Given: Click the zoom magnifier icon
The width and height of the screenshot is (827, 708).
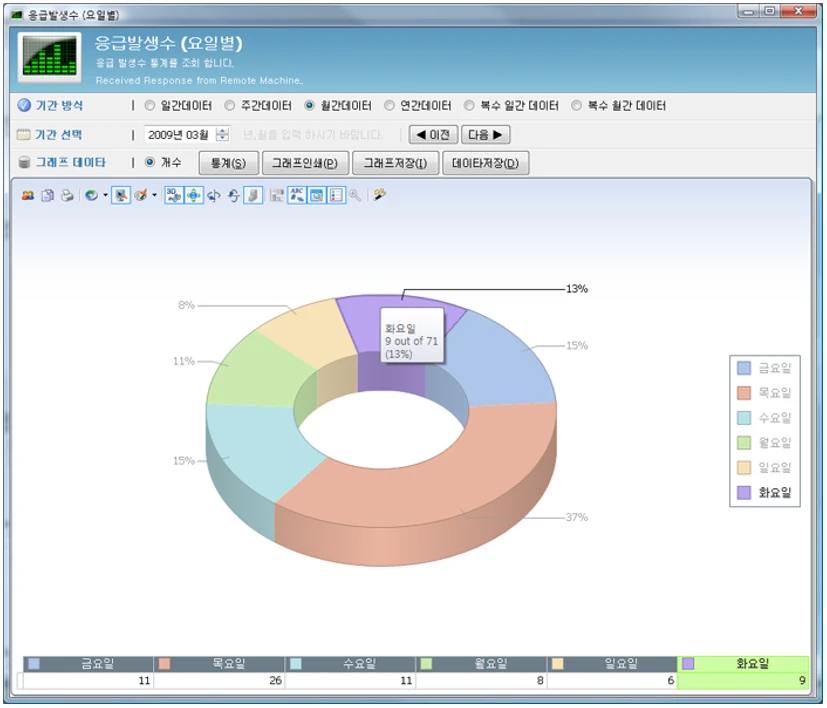Looking at the screenshot, I should 355,196.
